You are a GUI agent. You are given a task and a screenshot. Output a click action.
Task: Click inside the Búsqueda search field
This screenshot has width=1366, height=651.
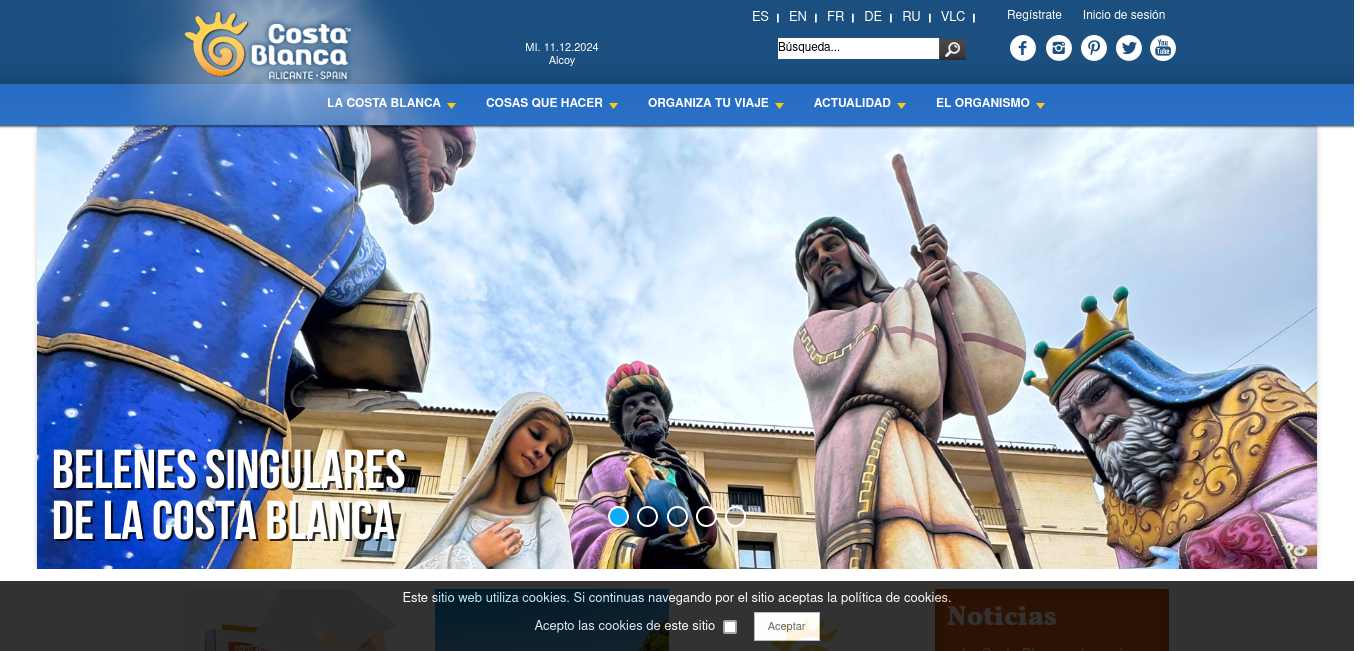coord(858,48)
